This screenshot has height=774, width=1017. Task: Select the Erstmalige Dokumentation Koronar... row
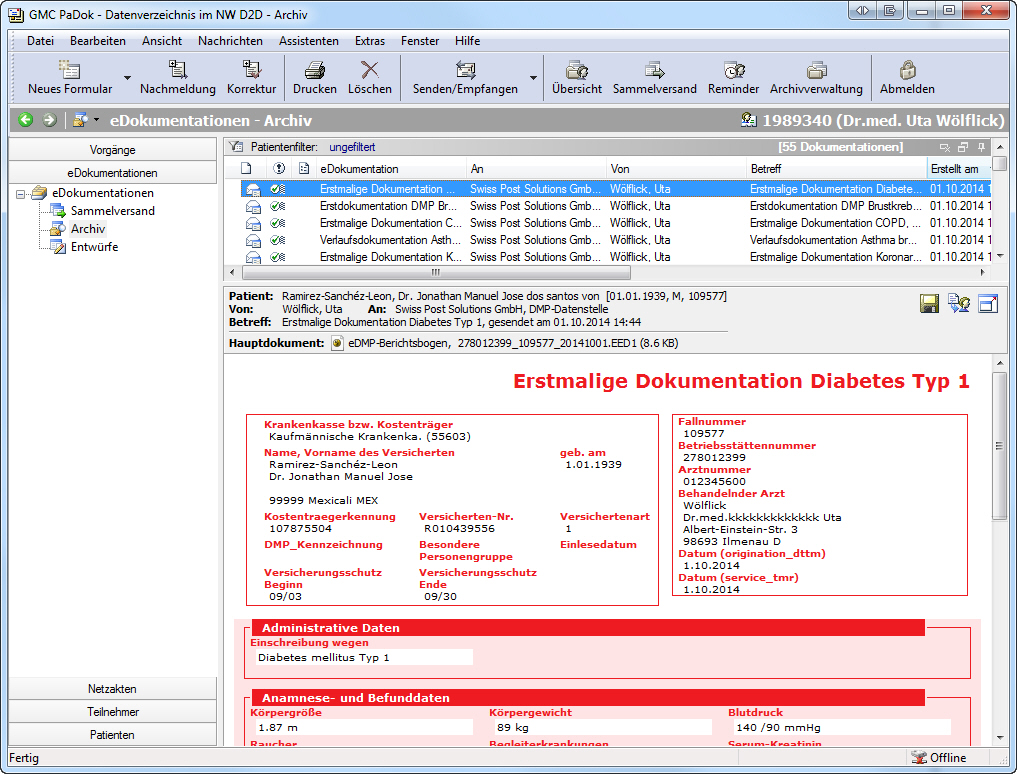coord(616,257)
